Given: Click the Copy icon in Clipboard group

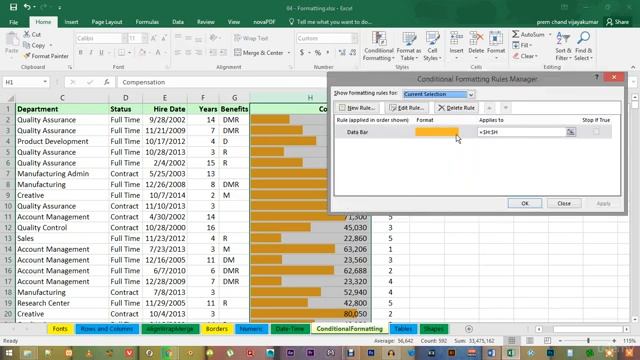Looking at the screenshot, I should [x=27, y=45].
